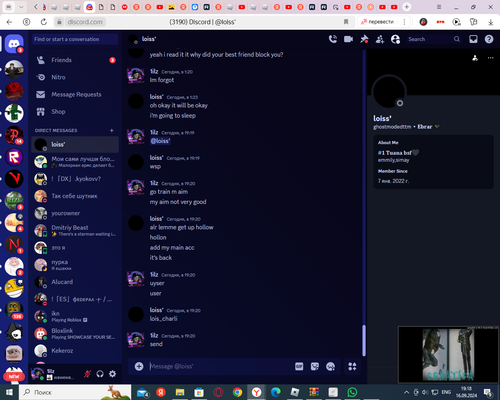Open Discord help icon
This screenshot has width=500, height=400.
(x=489, y=39)
